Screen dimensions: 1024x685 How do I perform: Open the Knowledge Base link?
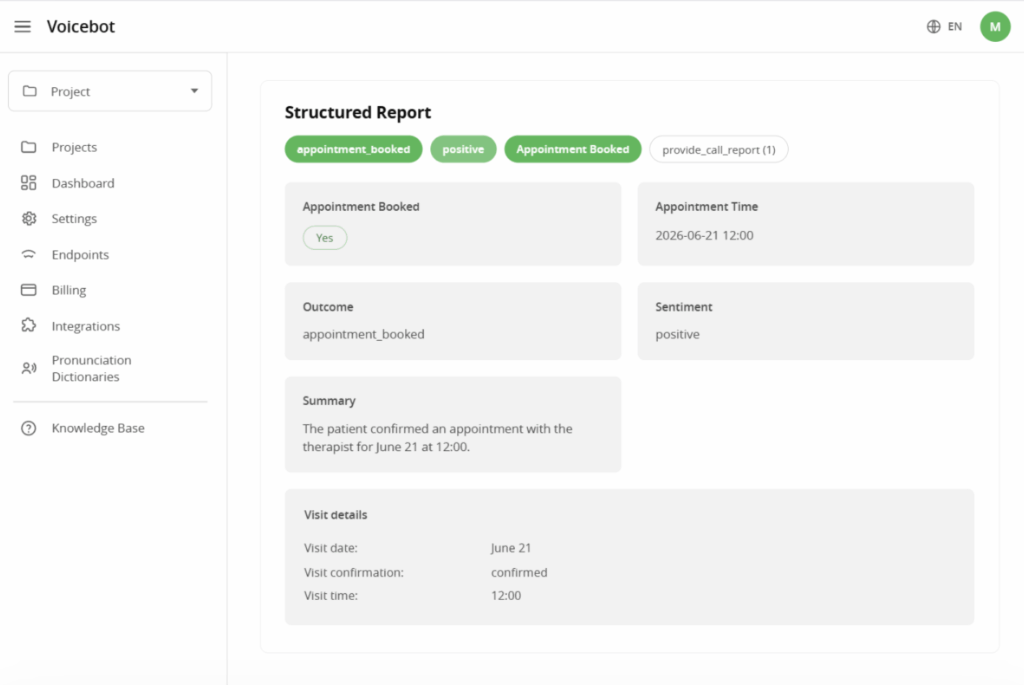point(98,428)
